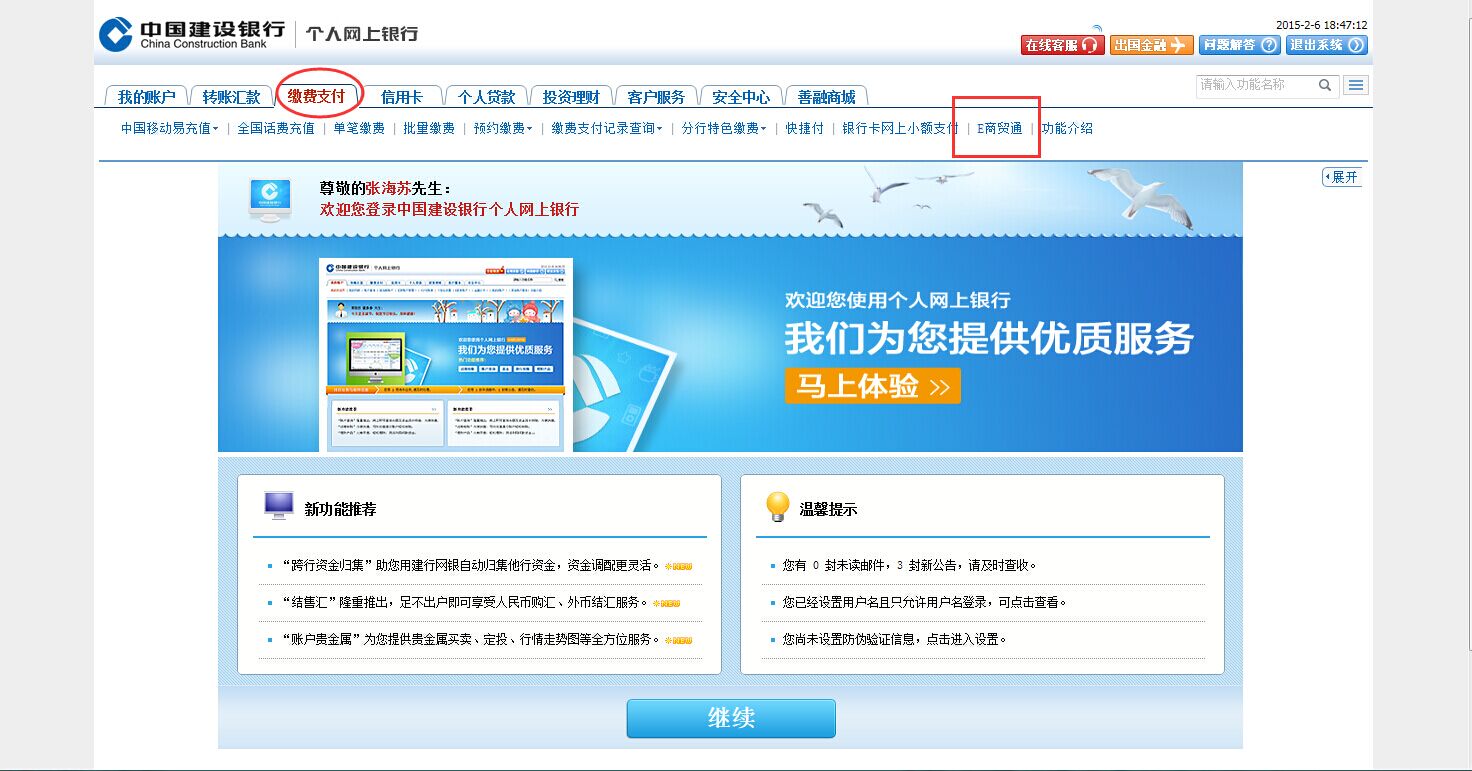Screen dimensions: 1472x771
Task: Open 问题解答 help FAQ button
Action: pos(1239,45)
